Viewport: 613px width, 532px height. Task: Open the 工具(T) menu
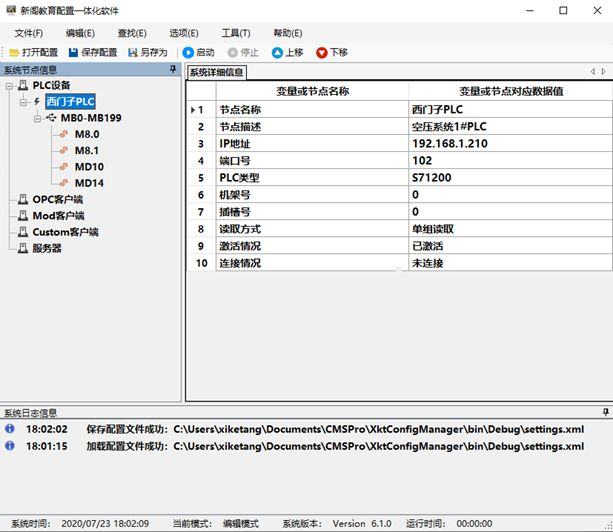236,33
